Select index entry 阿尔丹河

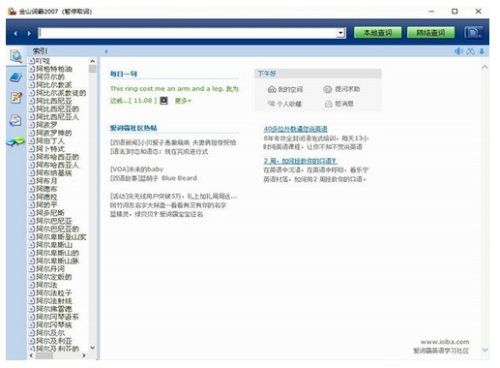tap(50, 269)
